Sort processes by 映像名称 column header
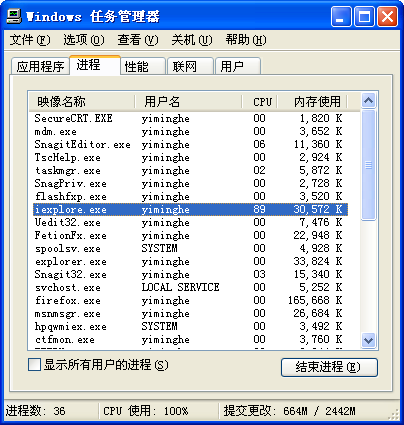Viewport: 404px width, 425px height. click(x=82, y=101)
